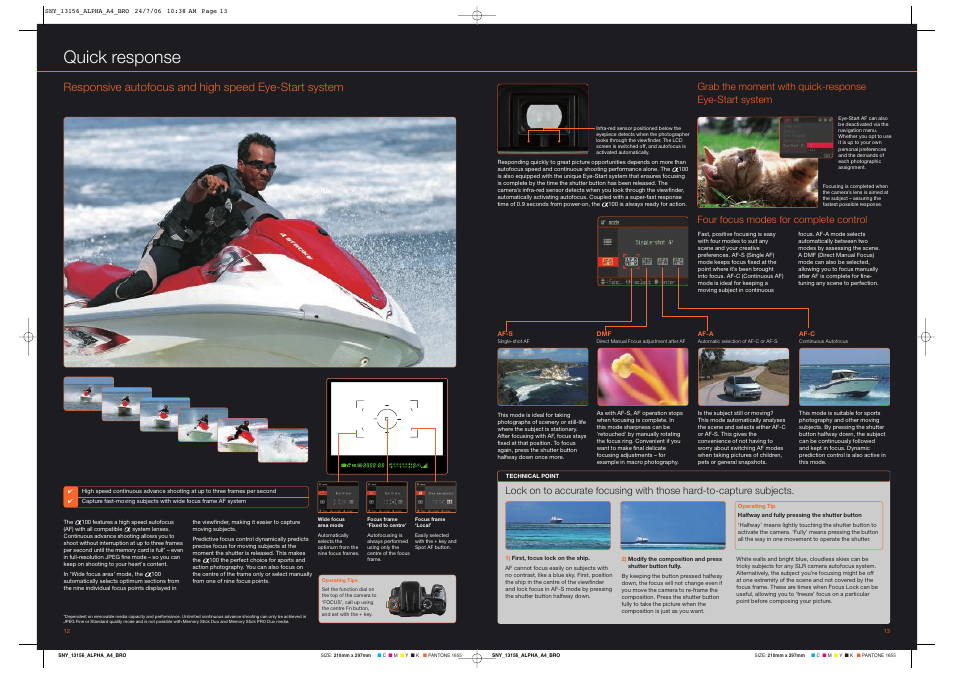Click checkmark beside 'Capture fast-moving subjects'
The width and height of the screenshot is (954, 675).
point(70,501)
